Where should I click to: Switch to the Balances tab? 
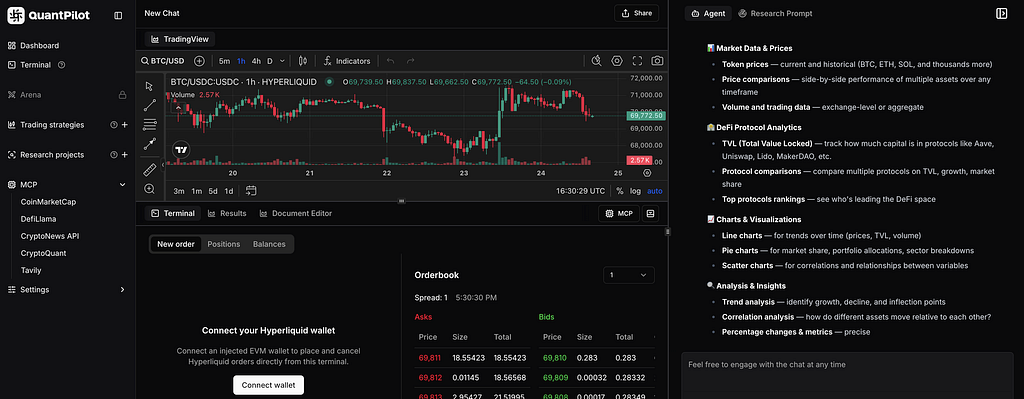point(269,244)
